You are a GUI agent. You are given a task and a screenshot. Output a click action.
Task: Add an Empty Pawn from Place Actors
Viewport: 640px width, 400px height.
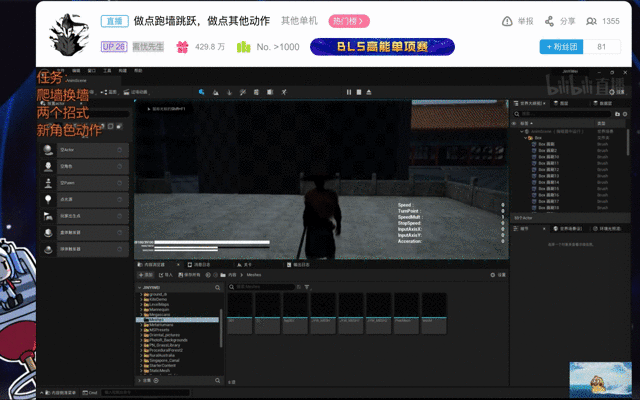(x=85, y=183)
